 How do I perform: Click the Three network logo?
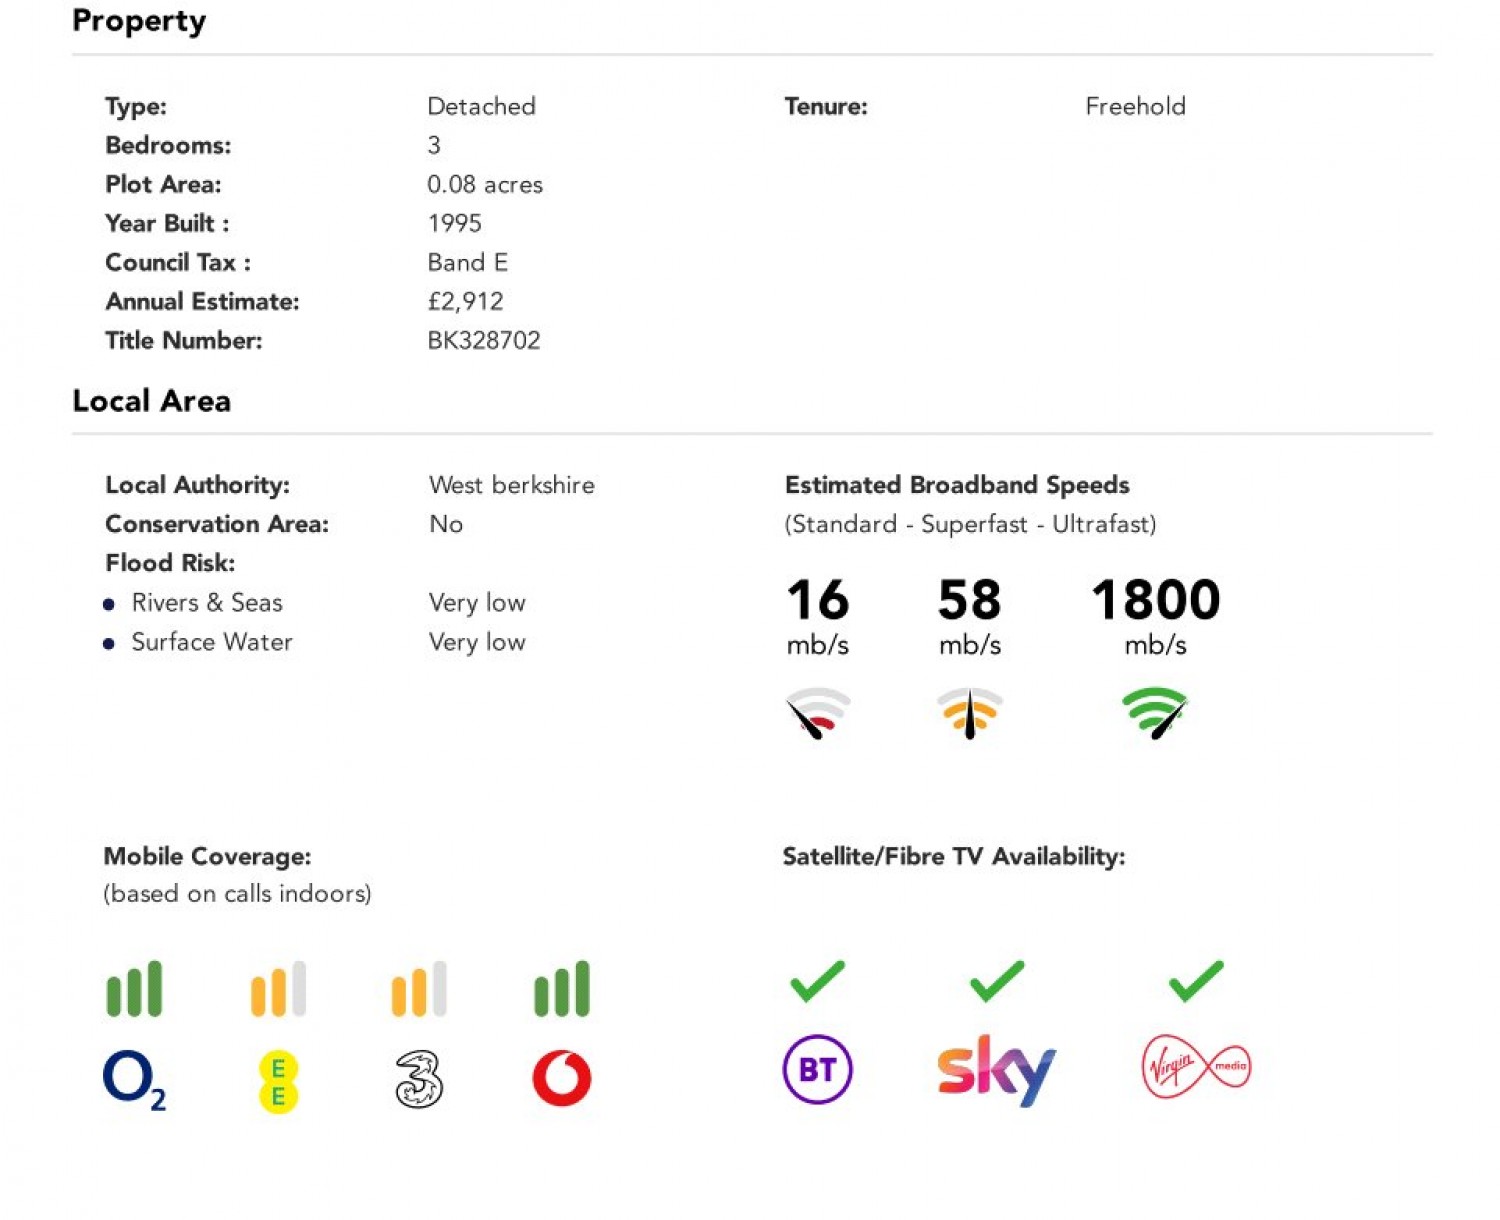pos(419,1079)
